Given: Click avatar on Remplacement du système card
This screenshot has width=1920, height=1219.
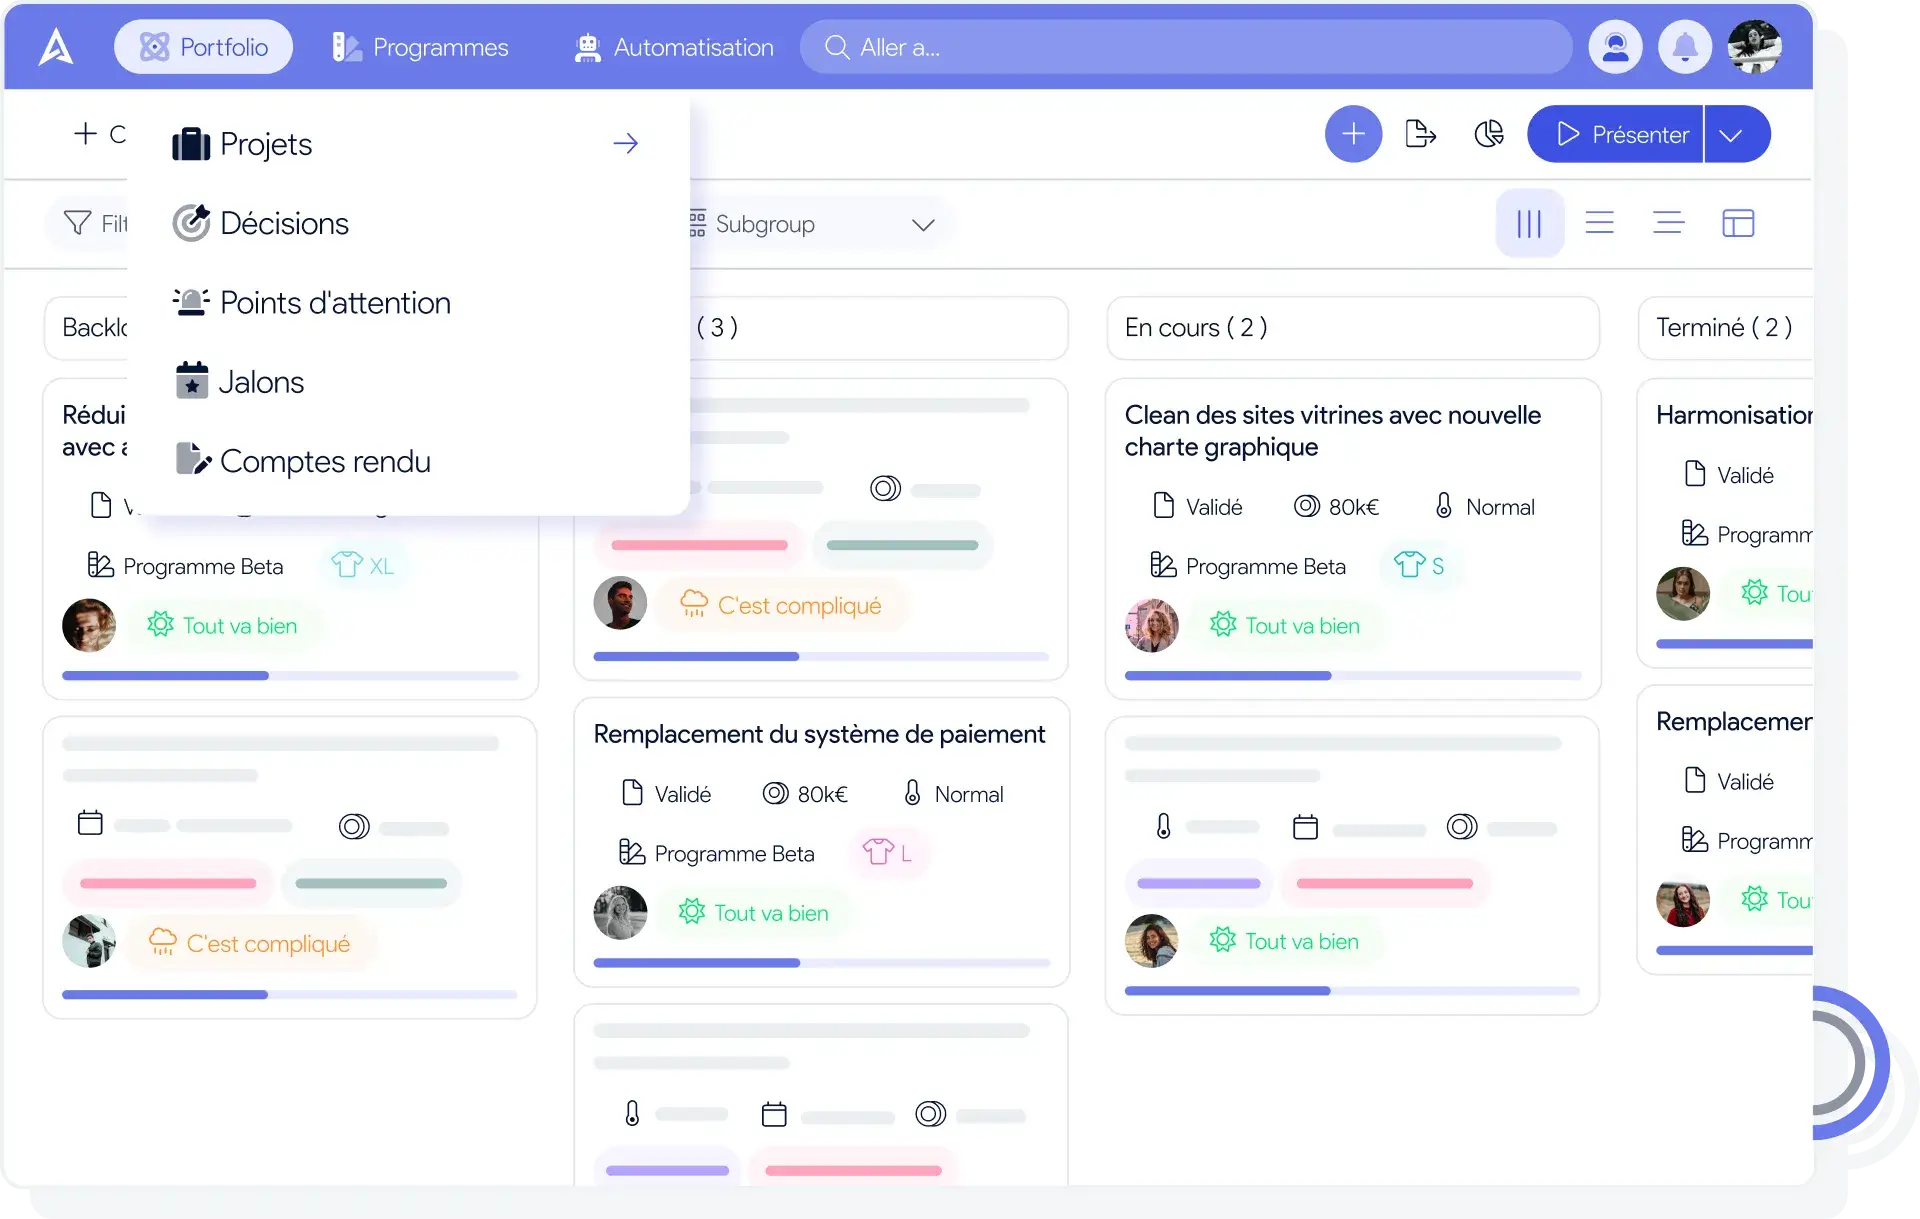Looking at the screenshot, I should [620, 913].
